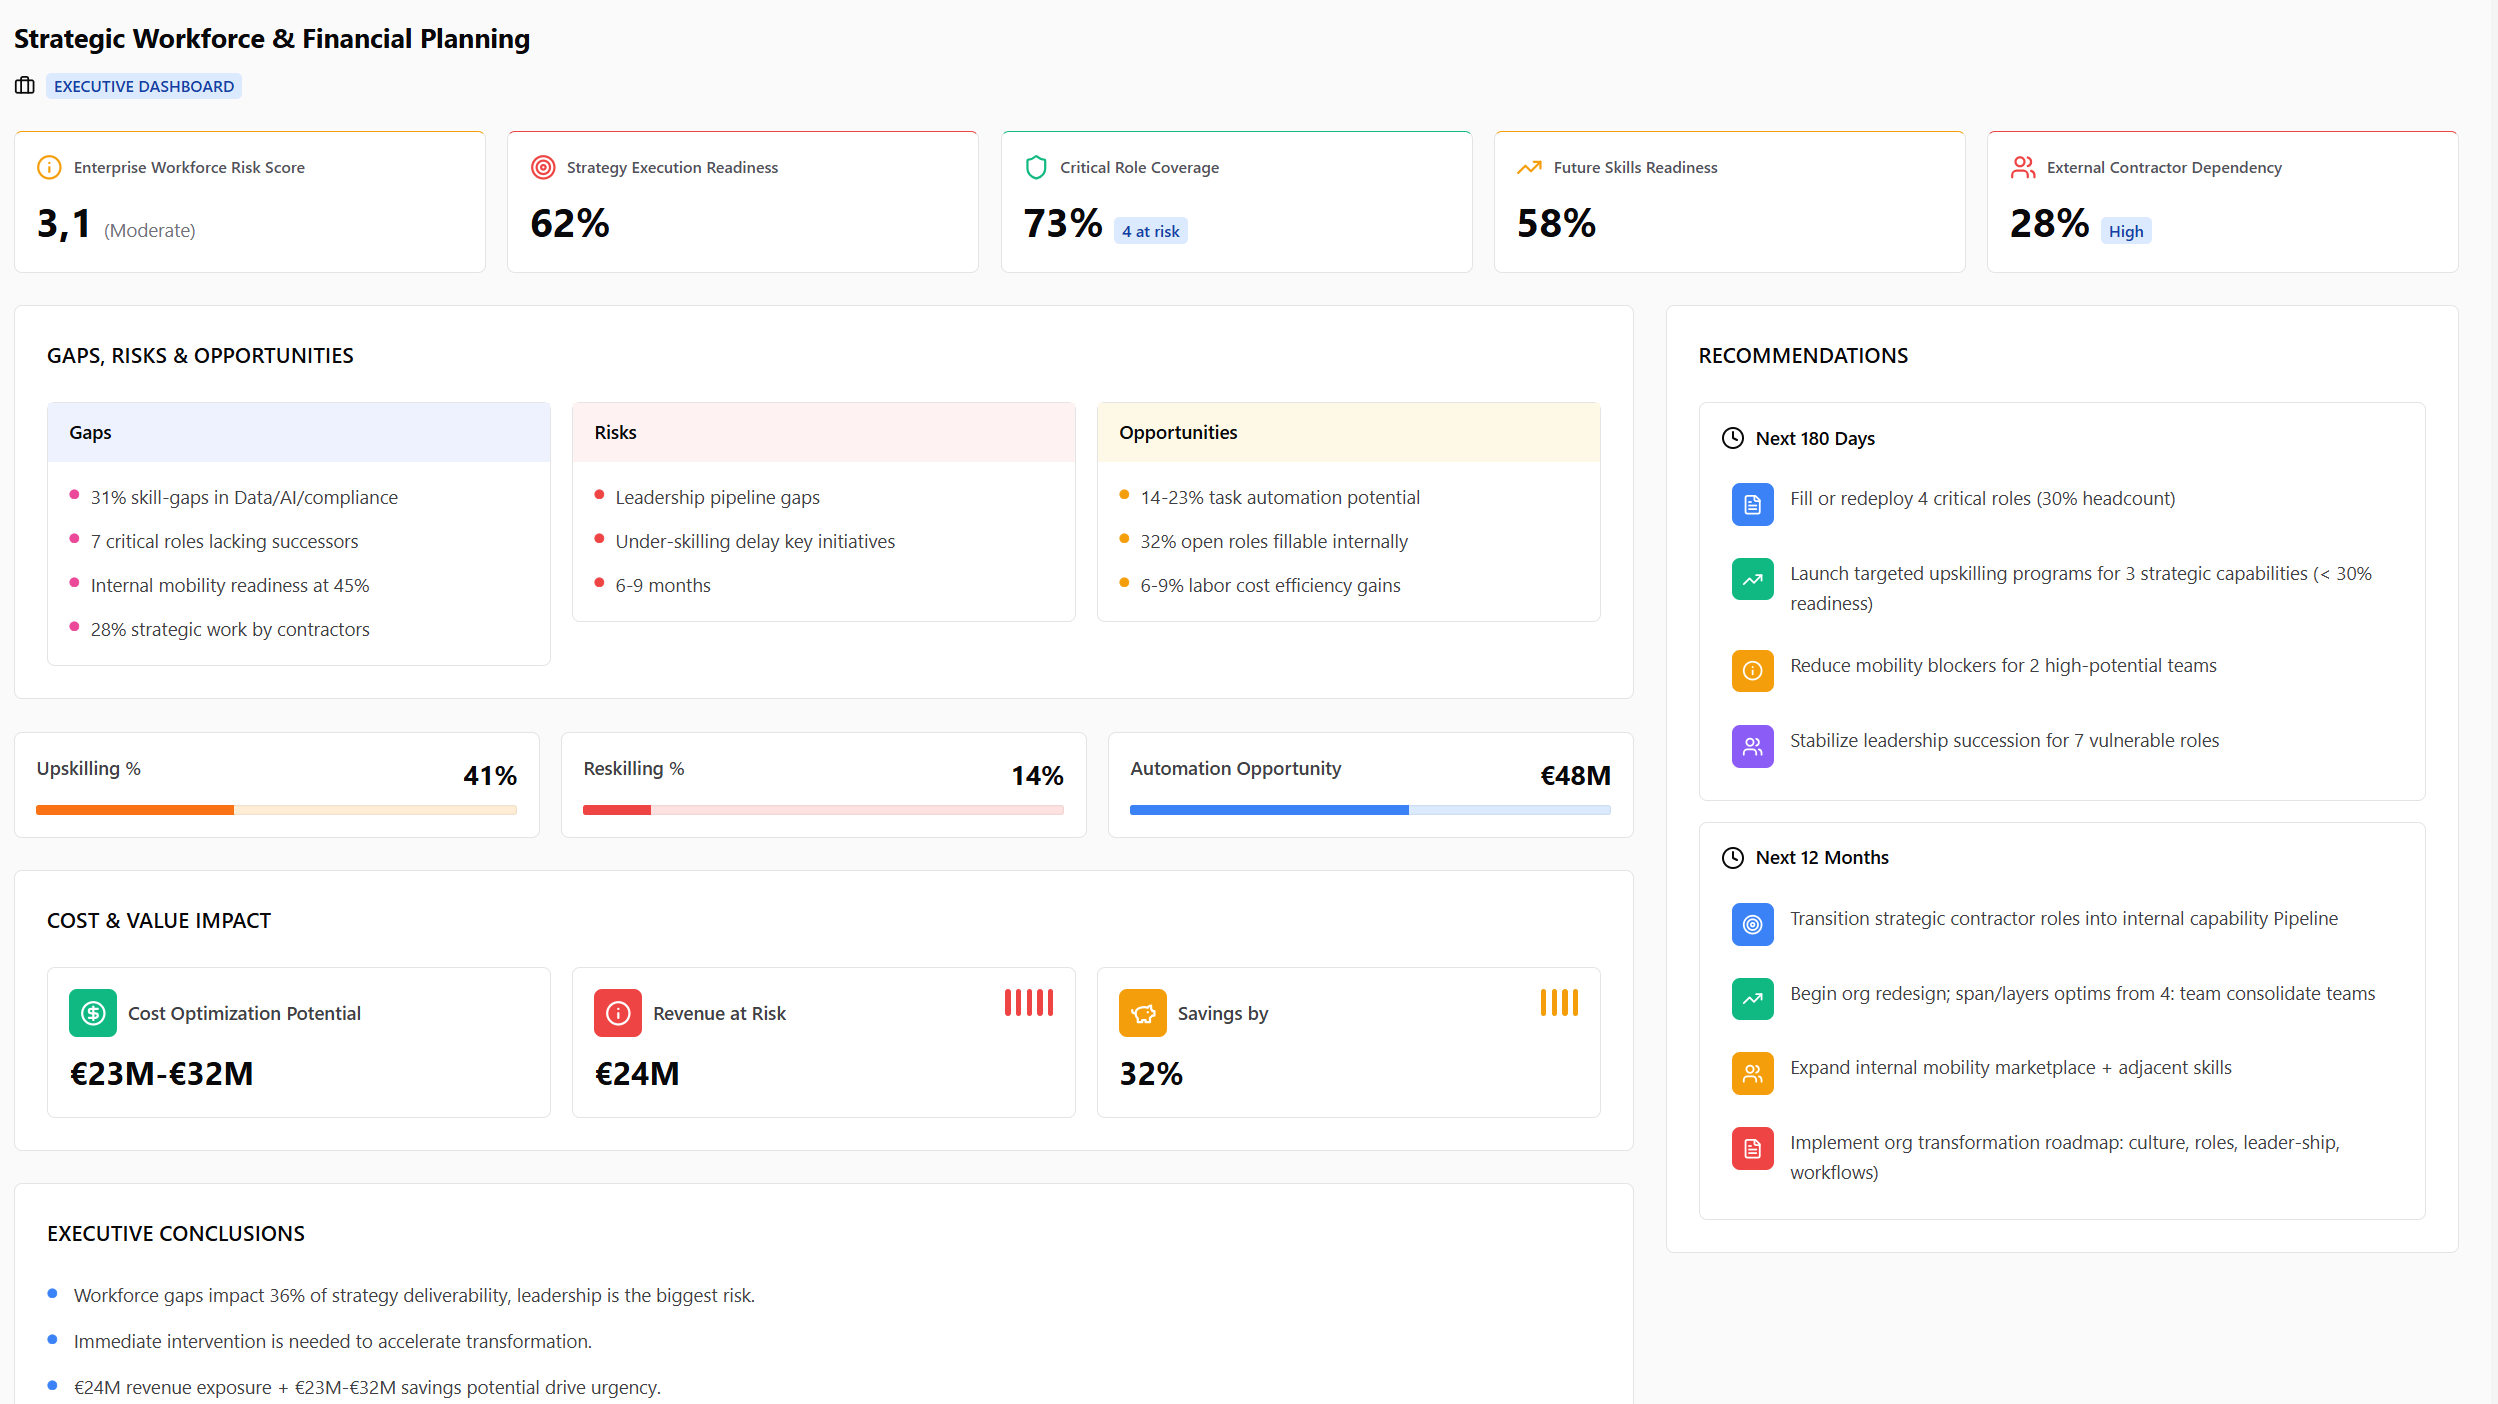2498x1404 pixels.
Task: Expand the Next 12 Months section
Action: click(x=1820, y=856)
